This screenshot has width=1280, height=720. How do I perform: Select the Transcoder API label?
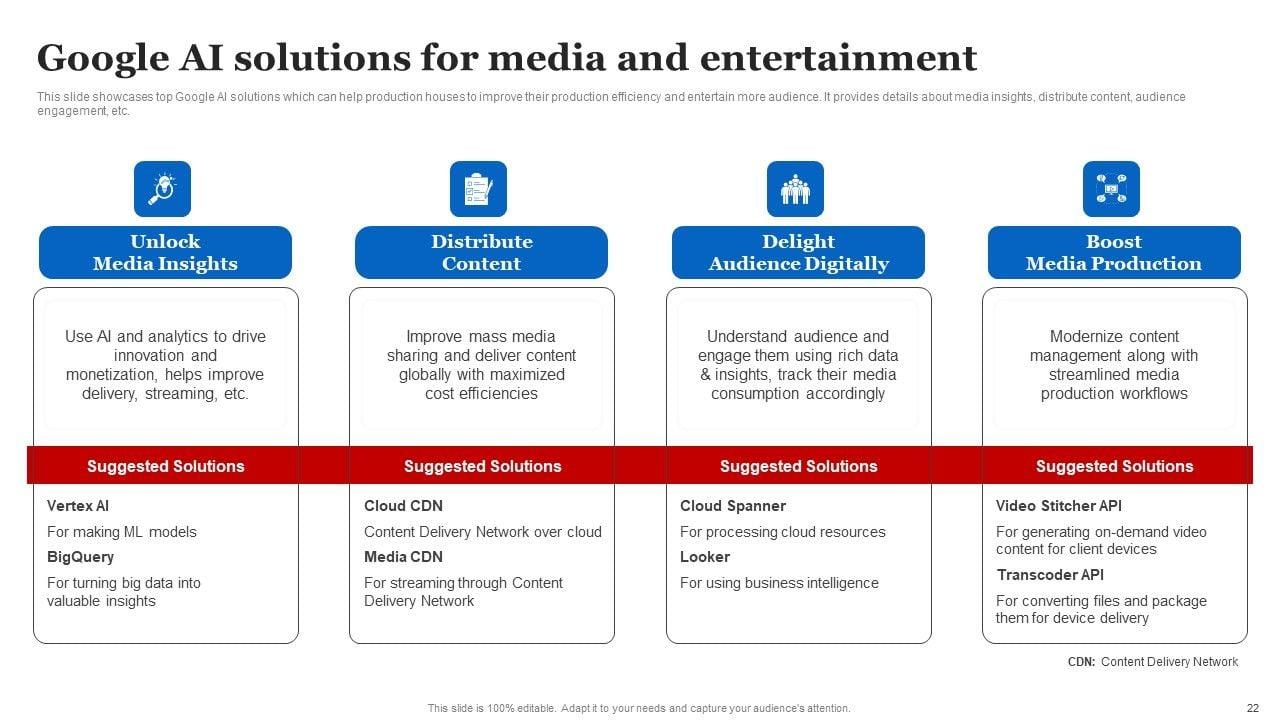pos(1050,575)
